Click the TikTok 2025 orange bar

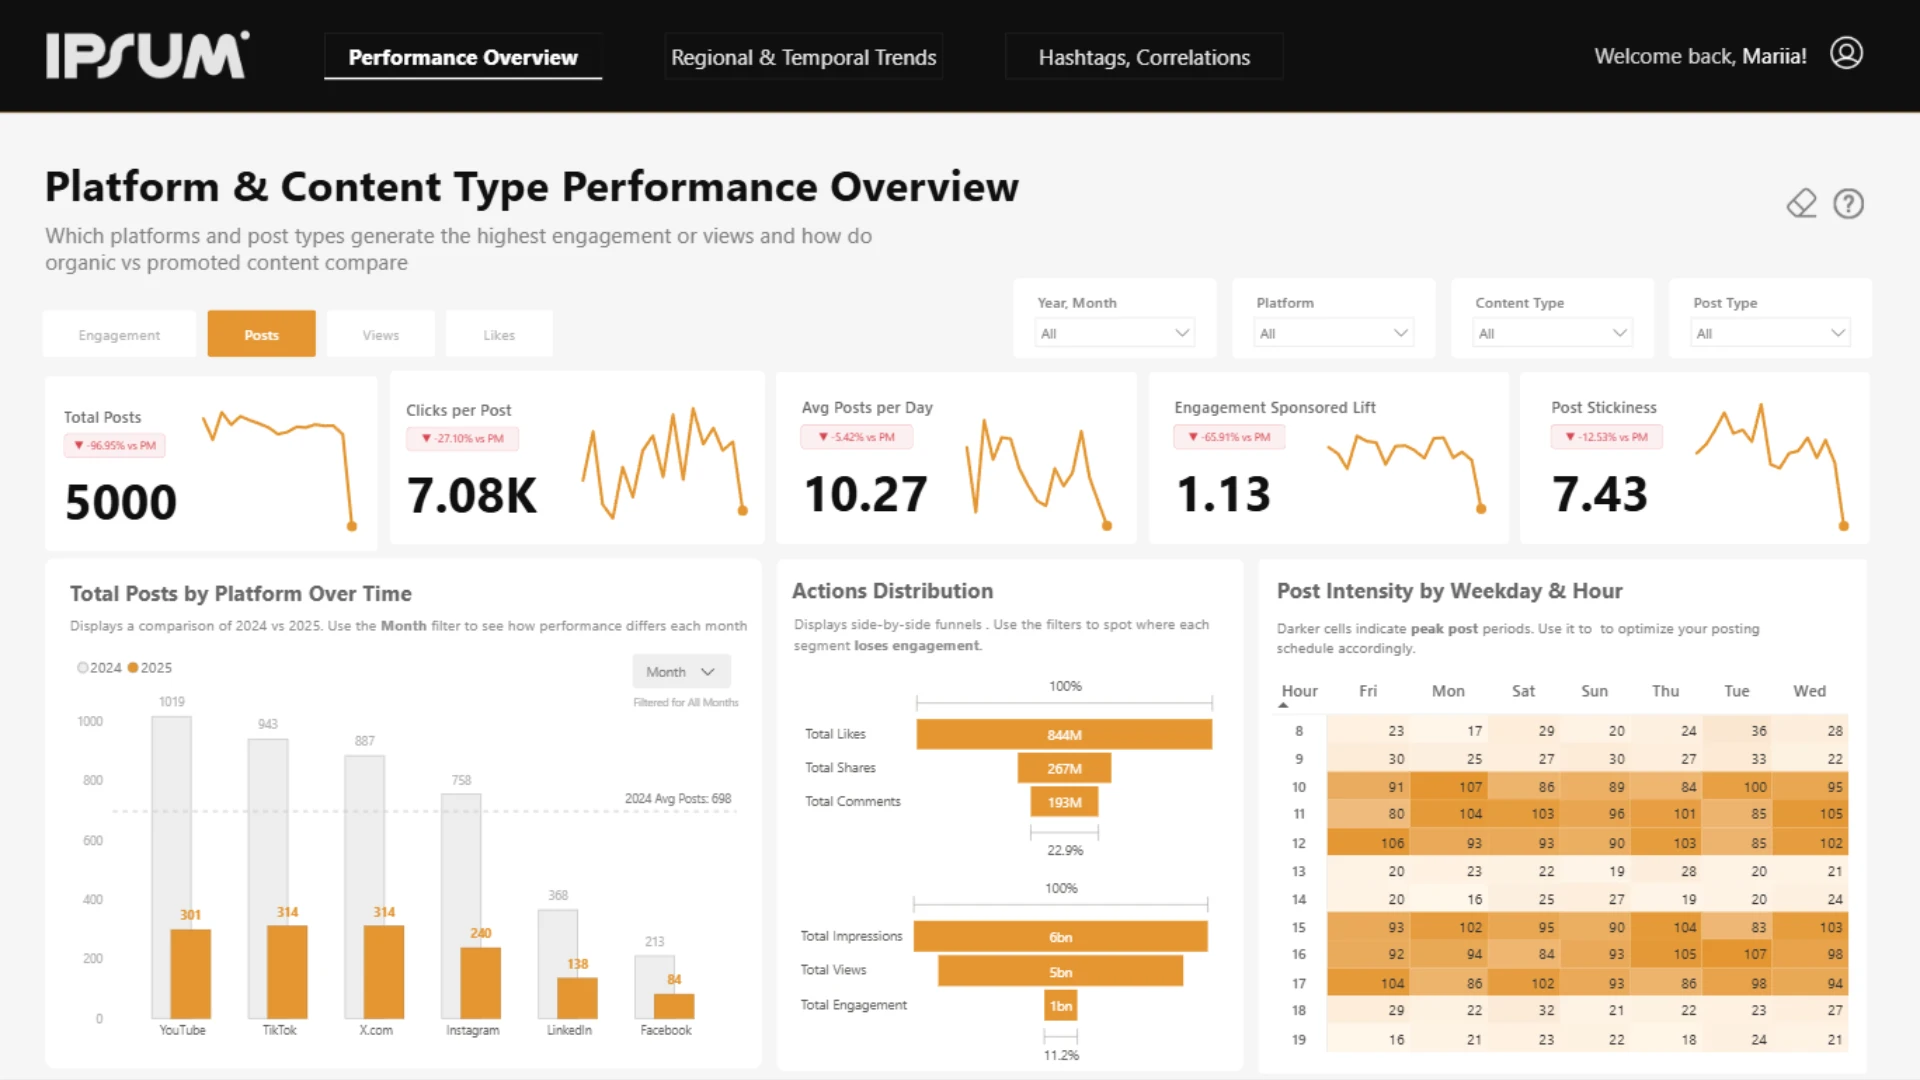pyautogui.click(x=287, y=972)
